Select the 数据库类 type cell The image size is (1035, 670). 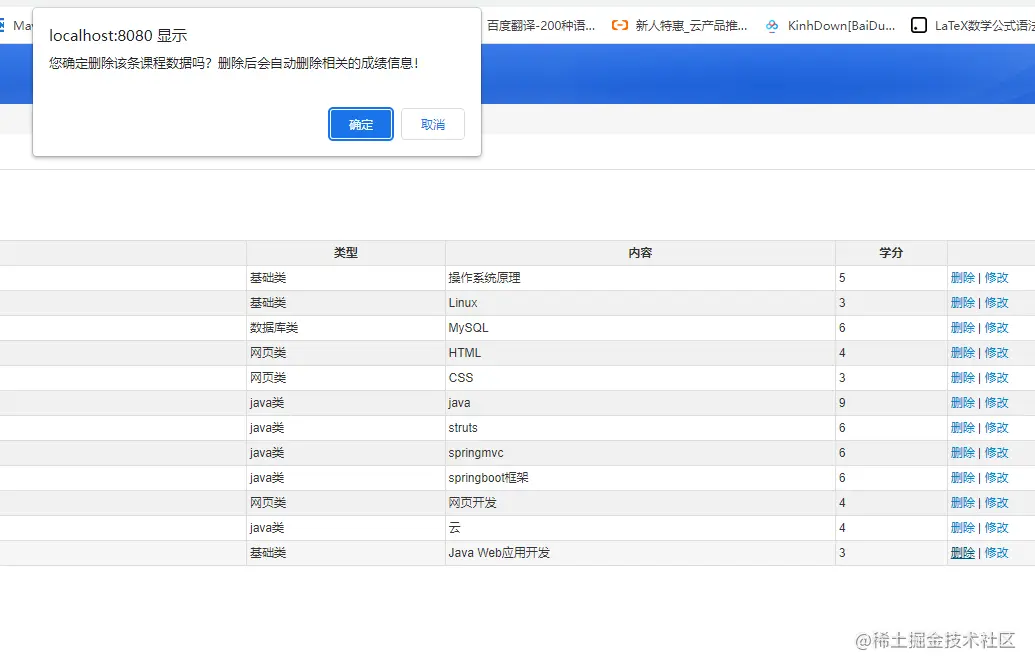pyautogui.click(x=346, y=328)
